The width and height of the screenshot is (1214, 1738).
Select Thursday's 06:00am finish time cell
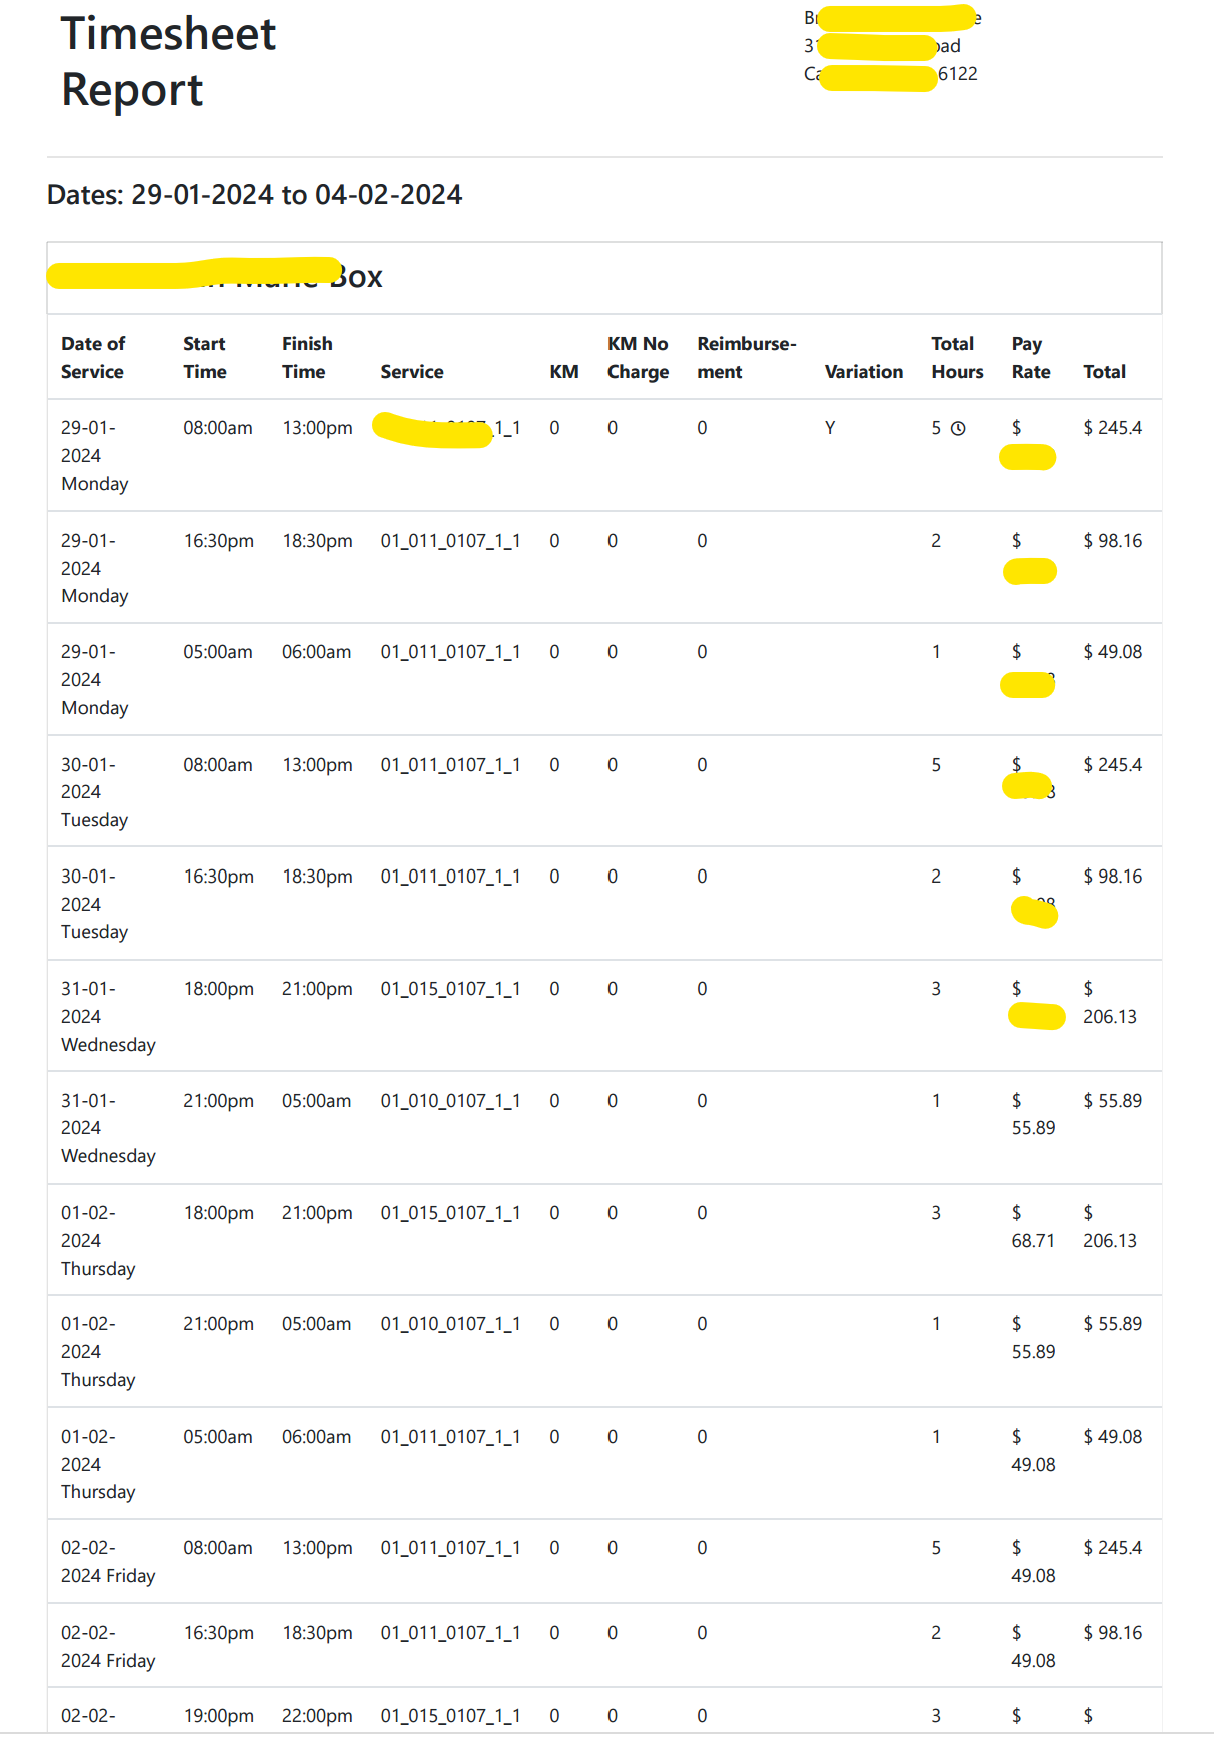[316, 1437]
